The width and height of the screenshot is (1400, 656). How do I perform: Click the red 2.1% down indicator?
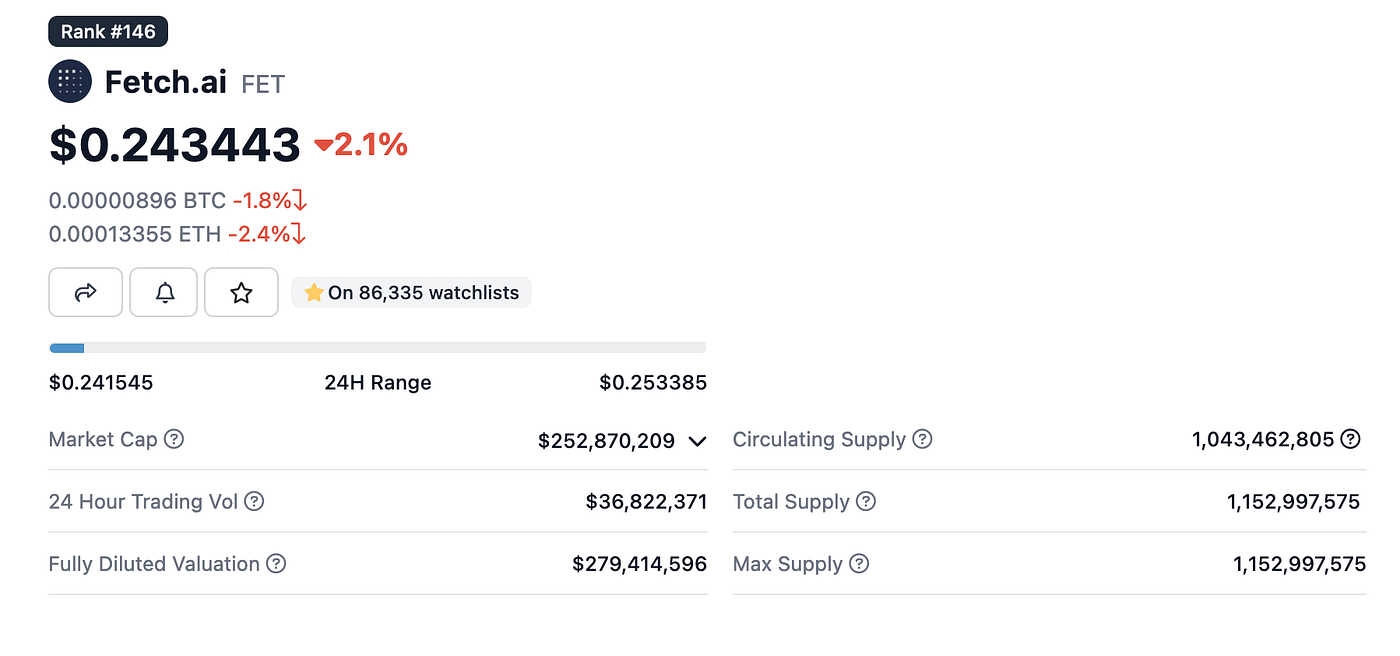pos(361,145)
